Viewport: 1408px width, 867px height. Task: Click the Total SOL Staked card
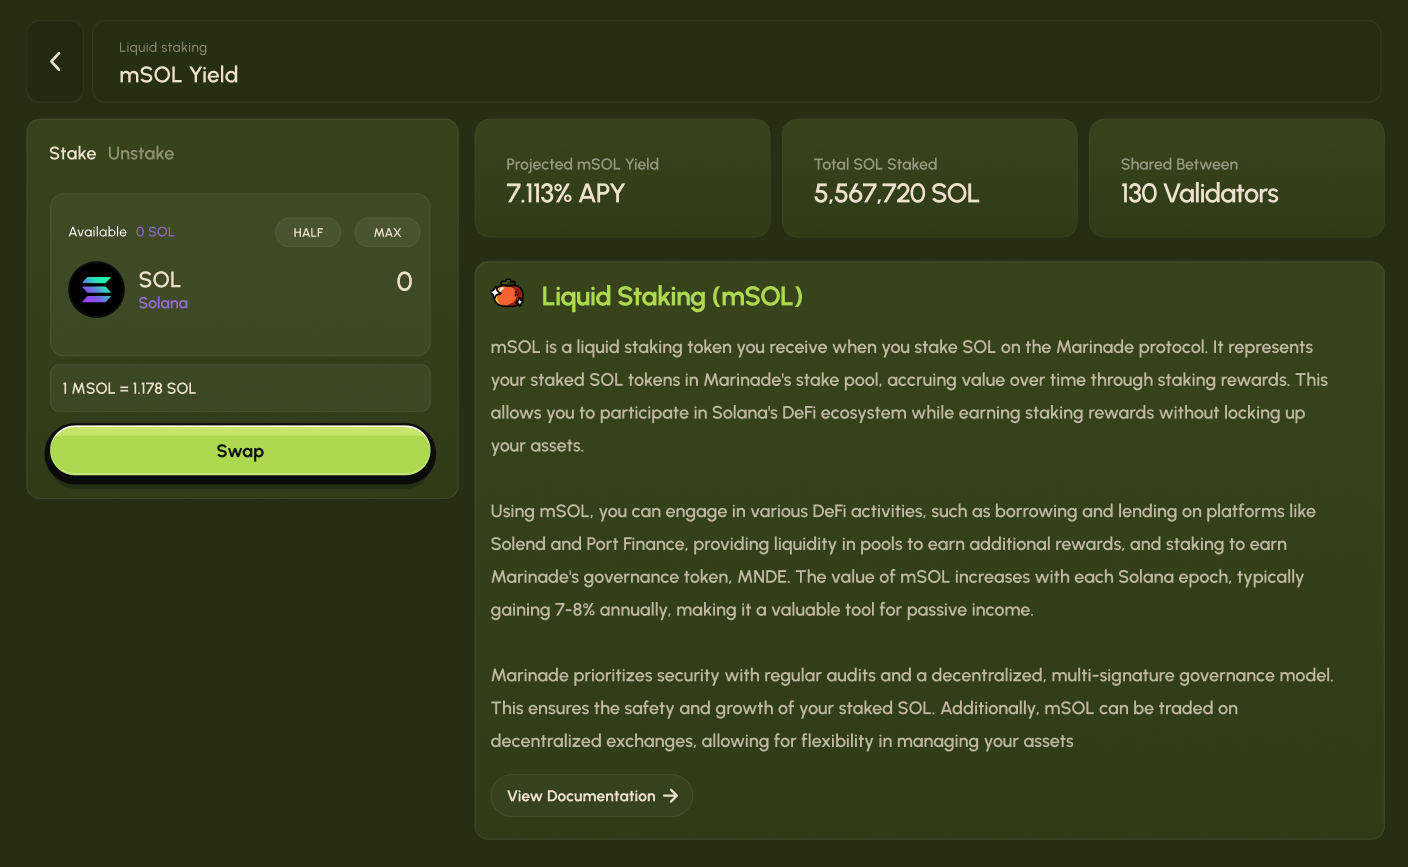coord(929,179)
